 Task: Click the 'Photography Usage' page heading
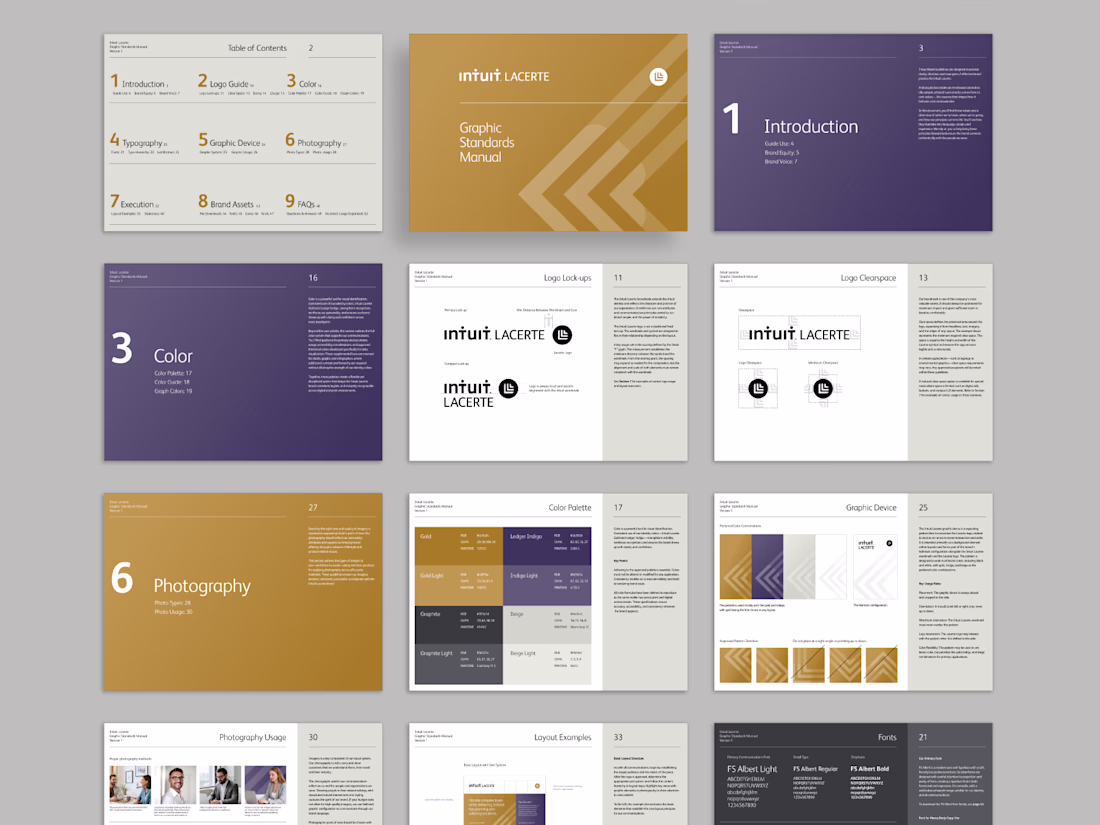[253, 737]
